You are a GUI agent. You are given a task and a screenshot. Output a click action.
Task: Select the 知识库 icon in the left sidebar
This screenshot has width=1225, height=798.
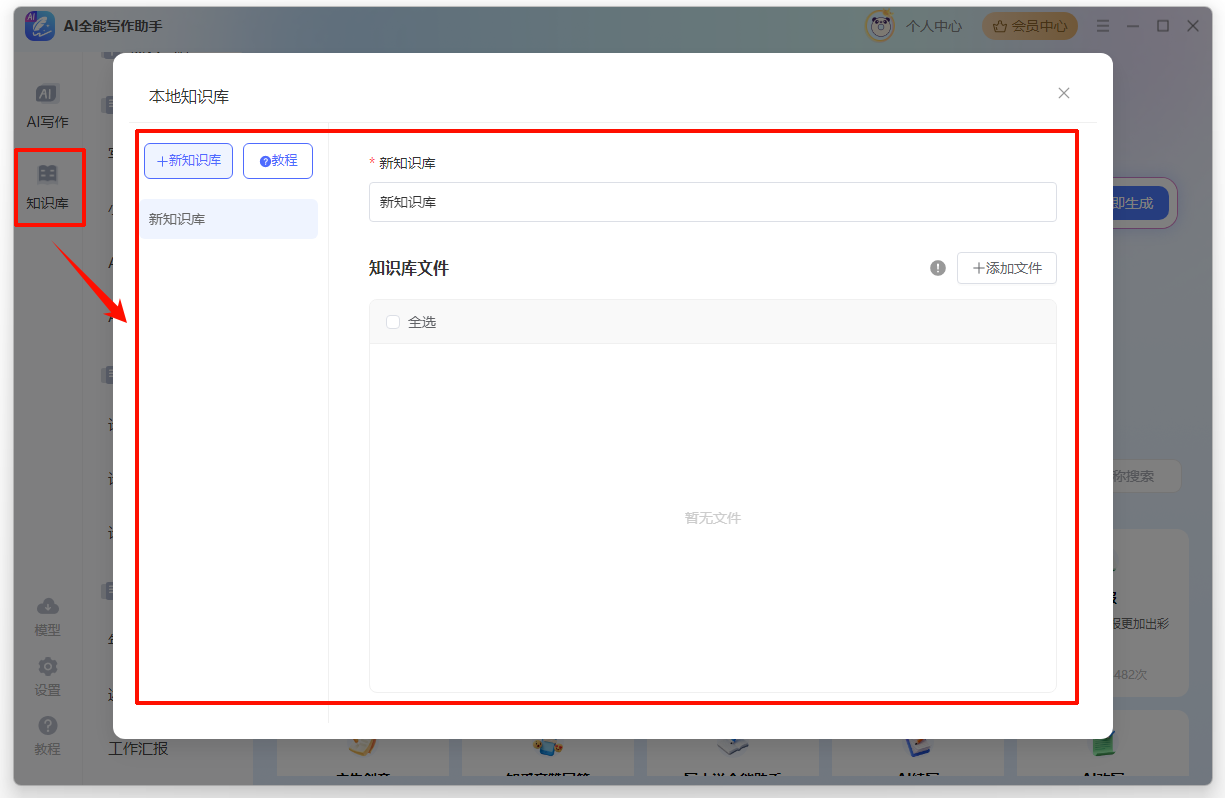[x=49, y=186]
